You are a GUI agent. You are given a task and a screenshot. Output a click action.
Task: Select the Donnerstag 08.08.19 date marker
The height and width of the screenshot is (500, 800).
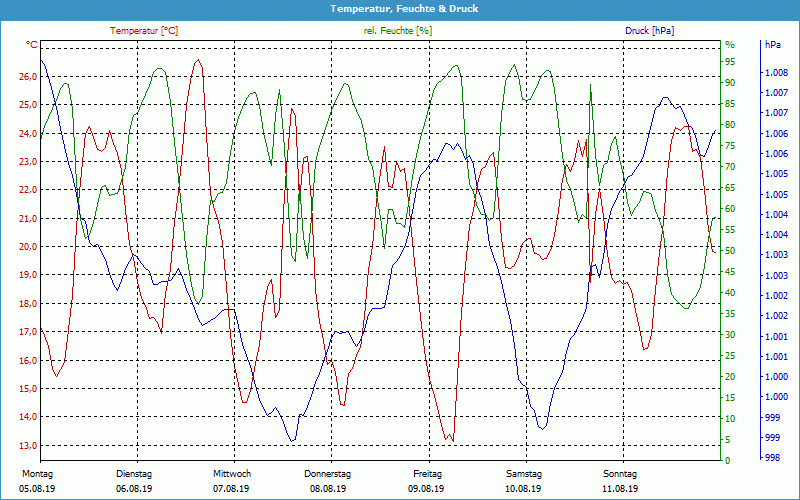[x=328, y=481]
